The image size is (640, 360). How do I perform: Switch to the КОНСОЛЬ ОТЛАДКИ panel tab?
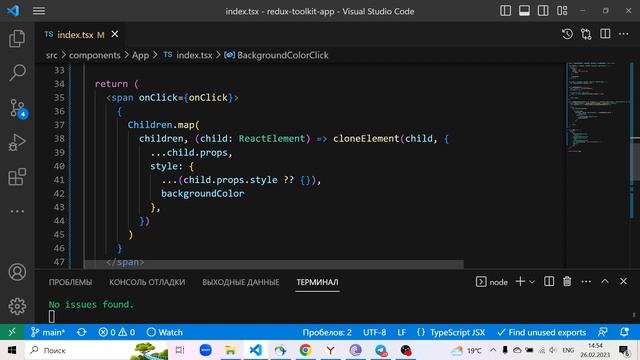point(147,282)
